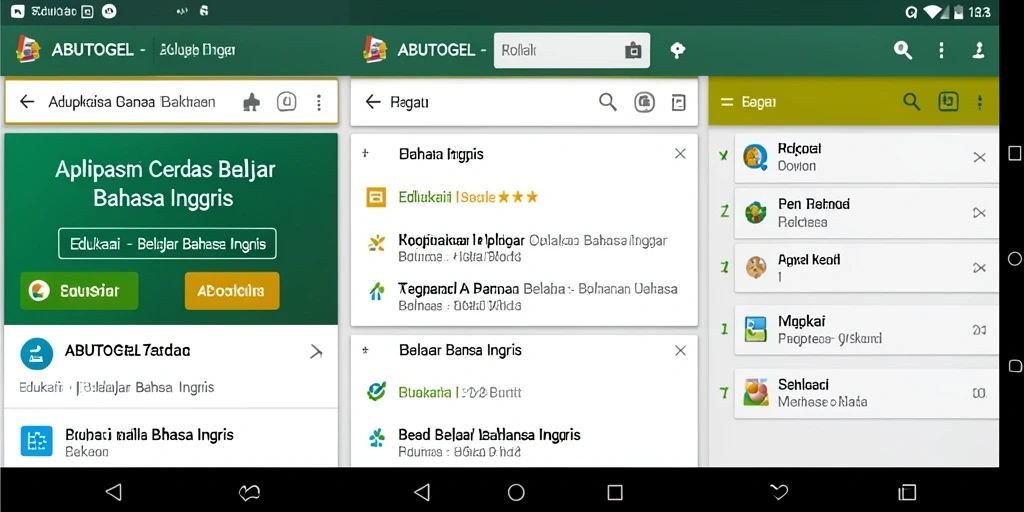Image resolution: width=1024 pixels, height=512 pixels.
Task: Click the Rdgoal app icon
Action: pyautogui.click(x=756, y=157)
